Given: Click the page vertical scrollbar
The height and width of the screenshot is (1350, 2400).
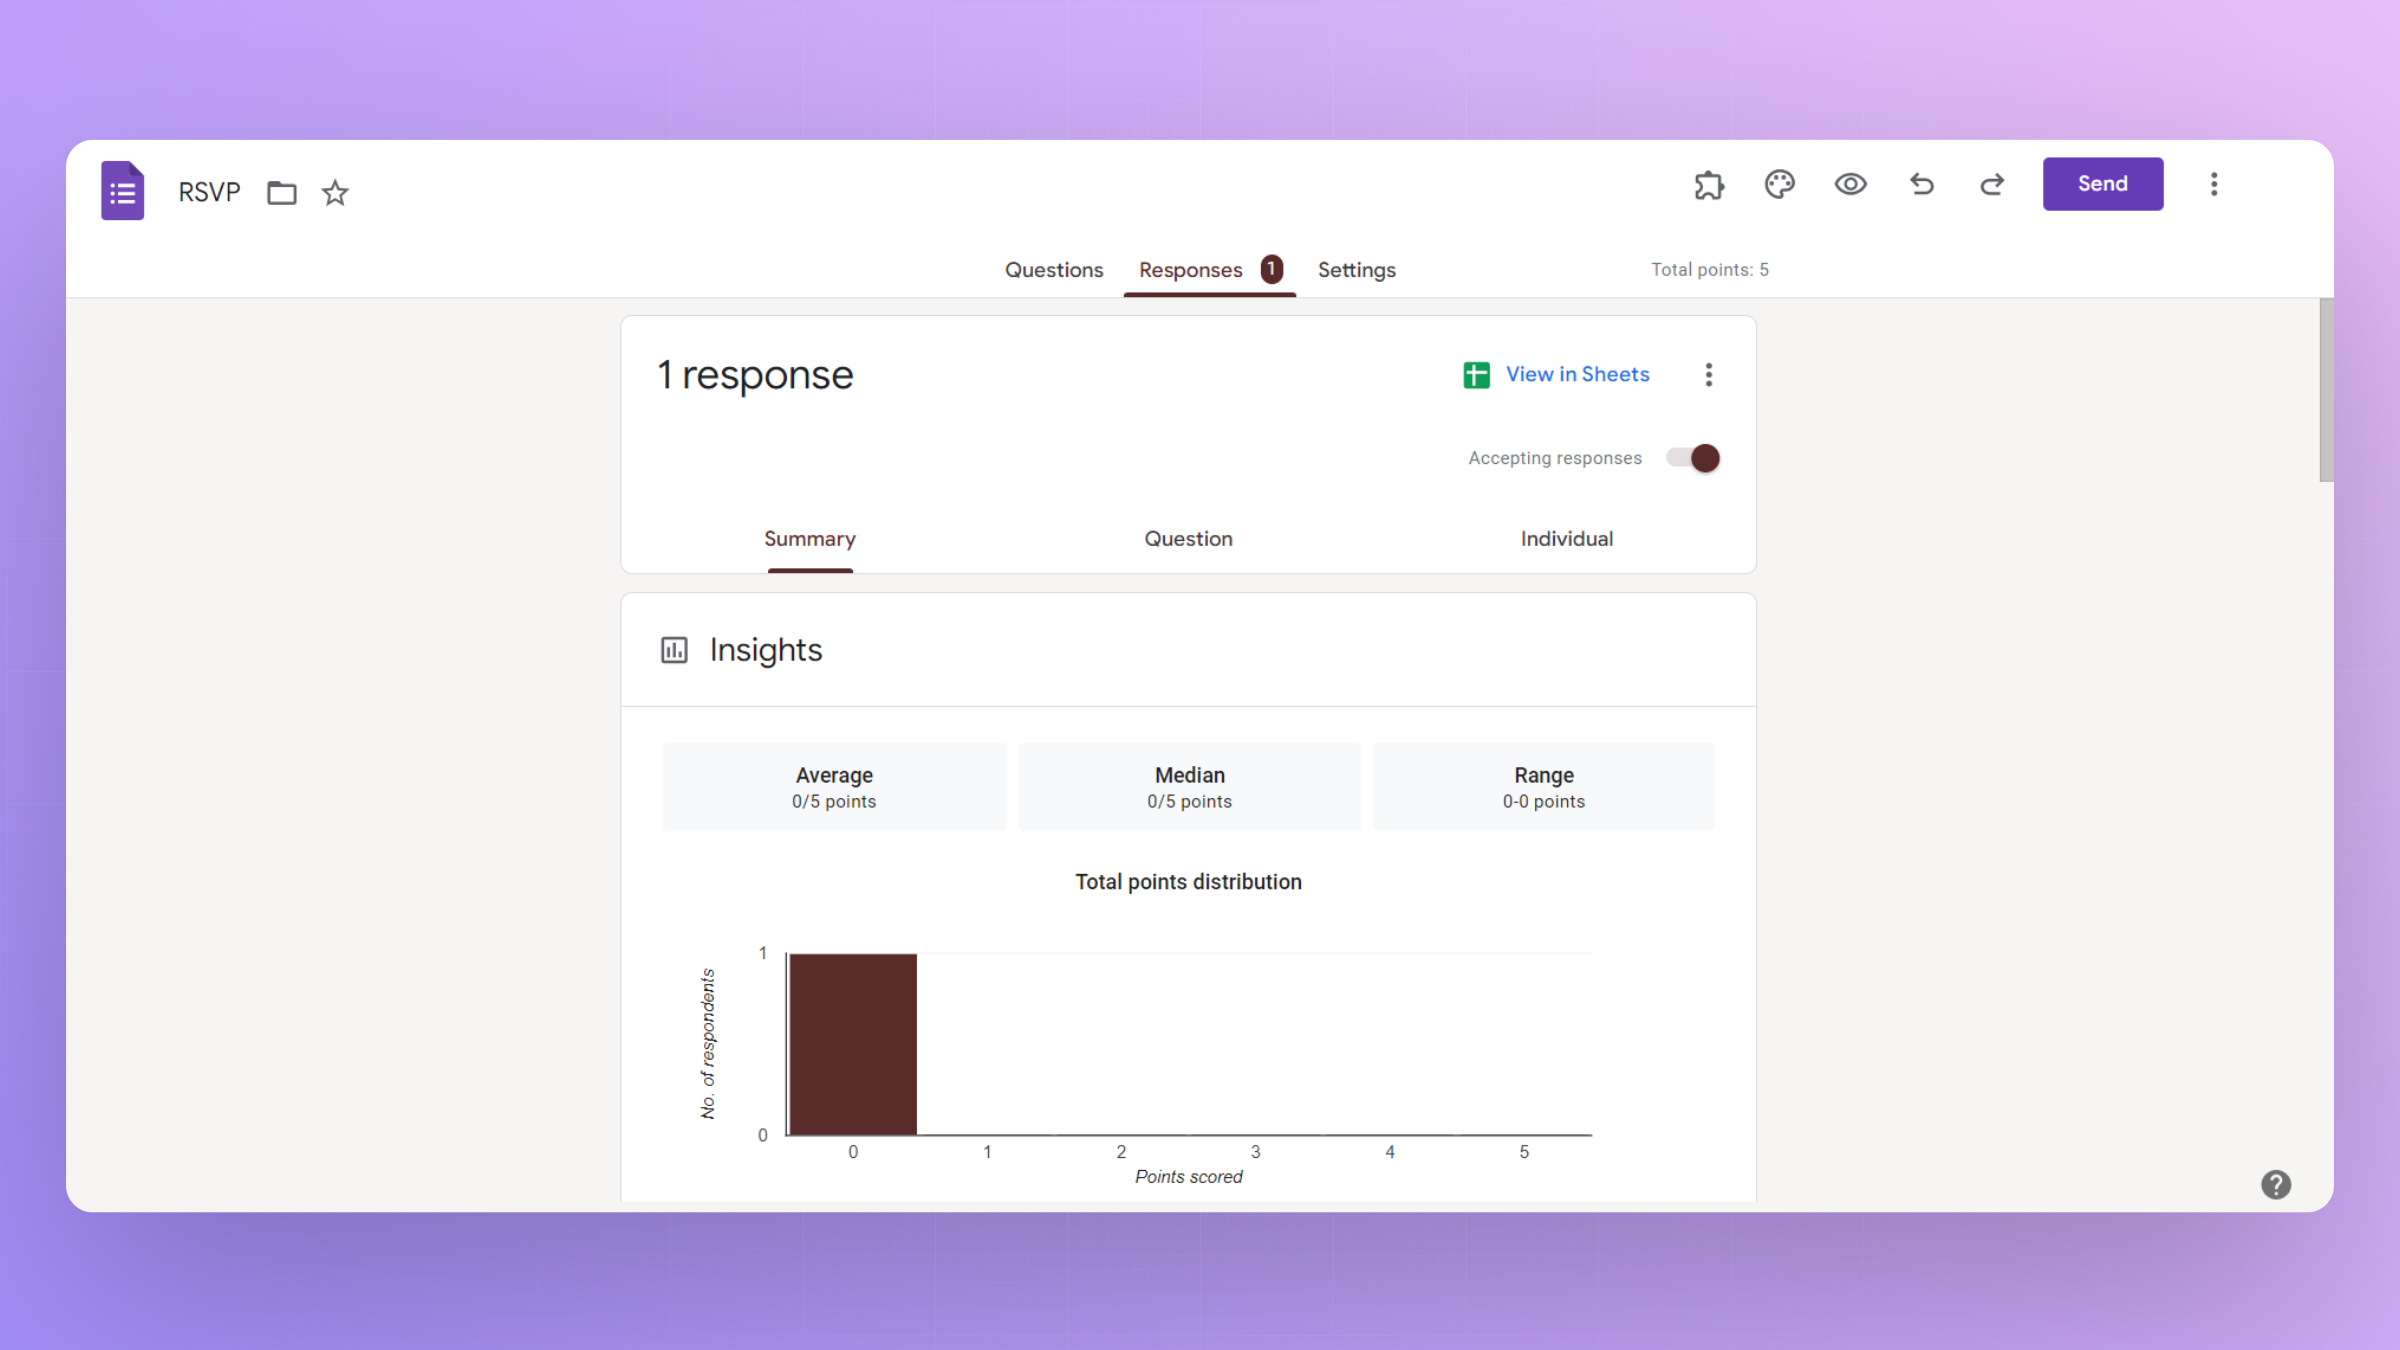Looking at the screenshot, I should 2326,390.
